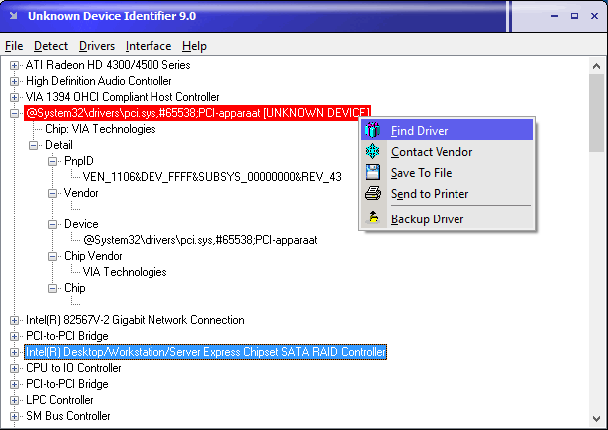
Task: Select the PnpID label
Action: (x=79, y=161)
